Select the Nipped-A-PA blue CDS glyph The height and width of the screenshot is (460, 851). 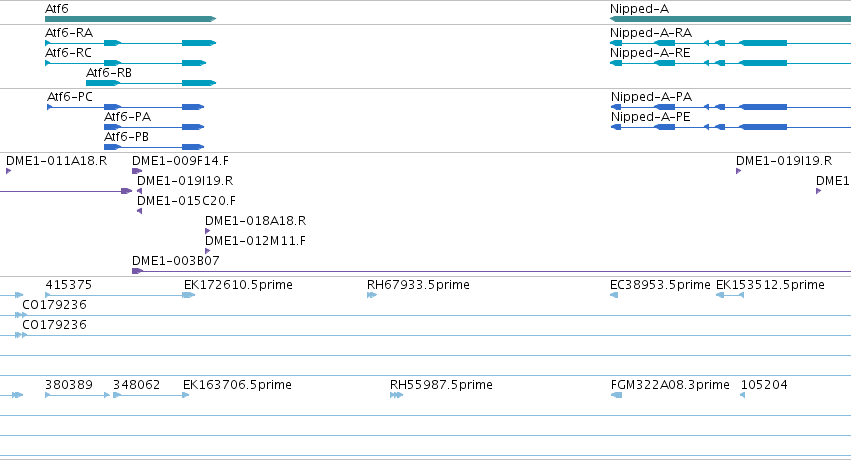(731, 107)
